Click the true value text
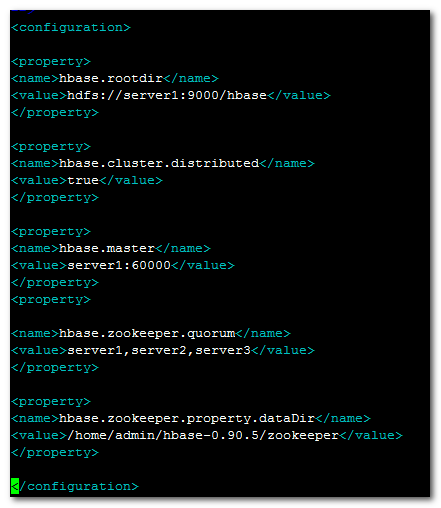441x508 pixels. pos(83,180)
